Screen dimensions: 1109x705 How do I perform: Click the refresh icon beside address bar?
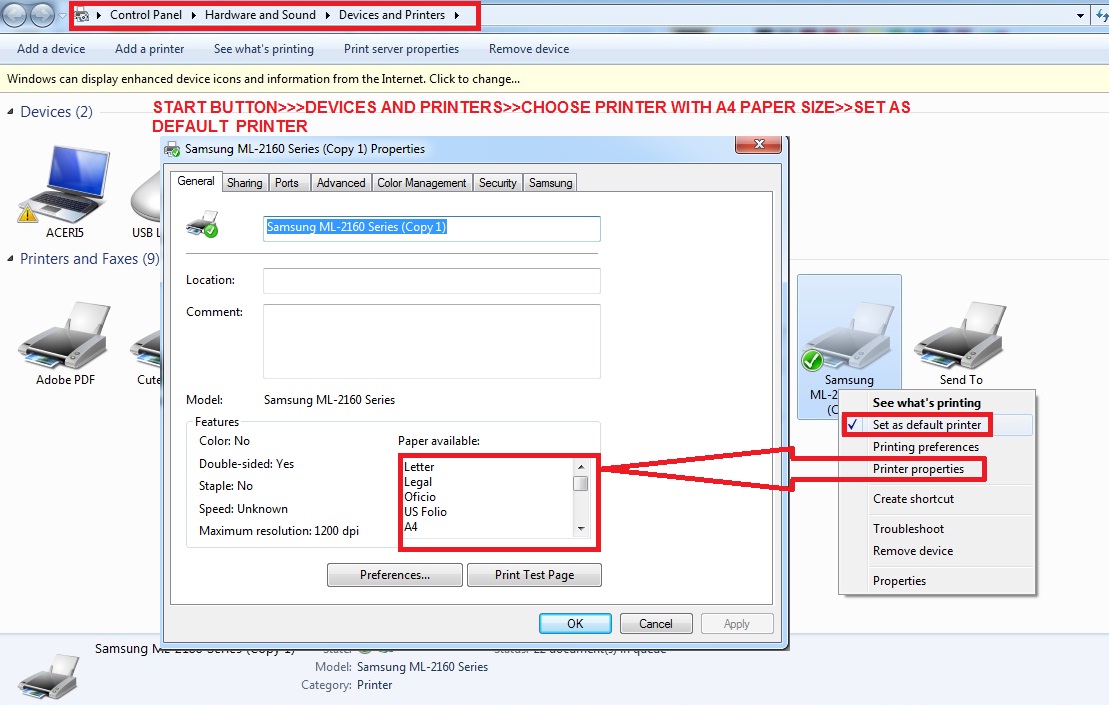pos(1100,16)
